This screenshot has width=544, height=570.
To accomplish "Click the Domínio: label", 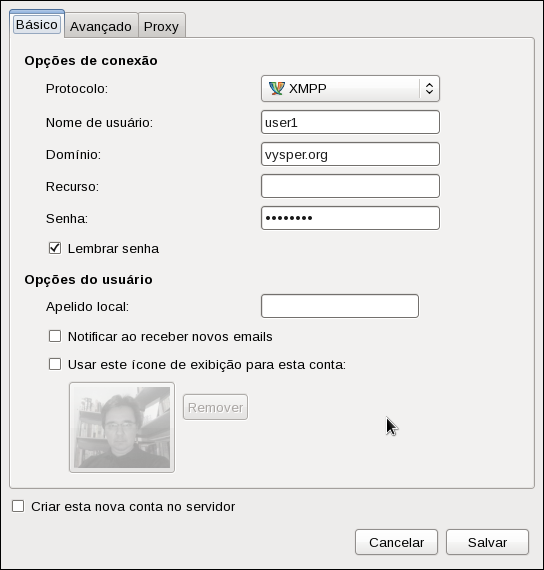I will 73,154.
